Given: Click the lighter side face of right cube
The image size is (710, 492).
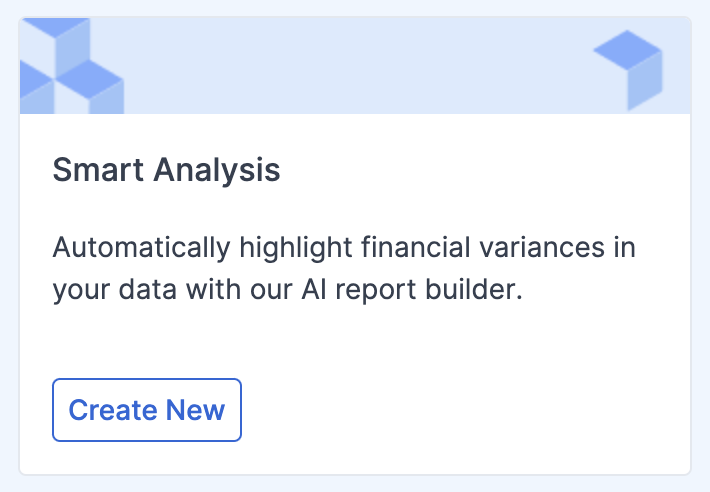Looking at the screenshot, I should (645, 81).
